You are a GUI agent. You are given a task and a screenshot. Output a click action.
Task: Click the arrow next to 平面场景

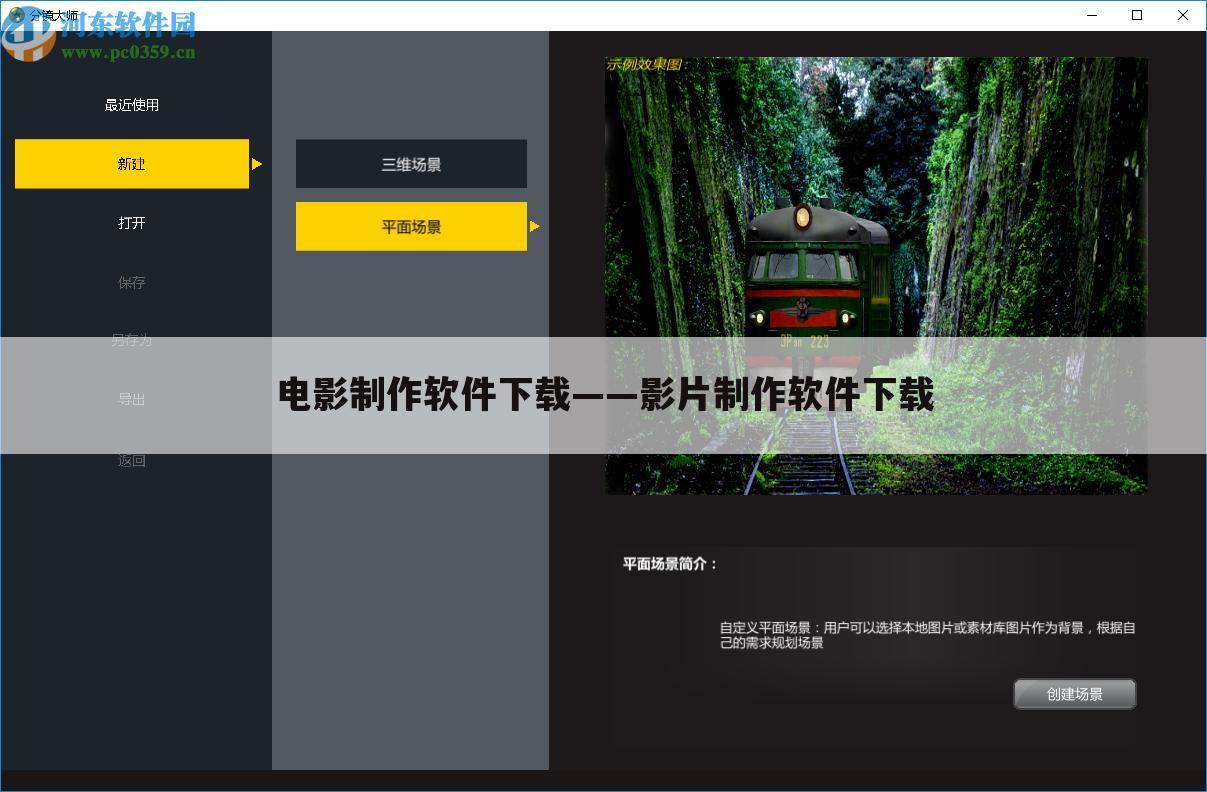535,226
